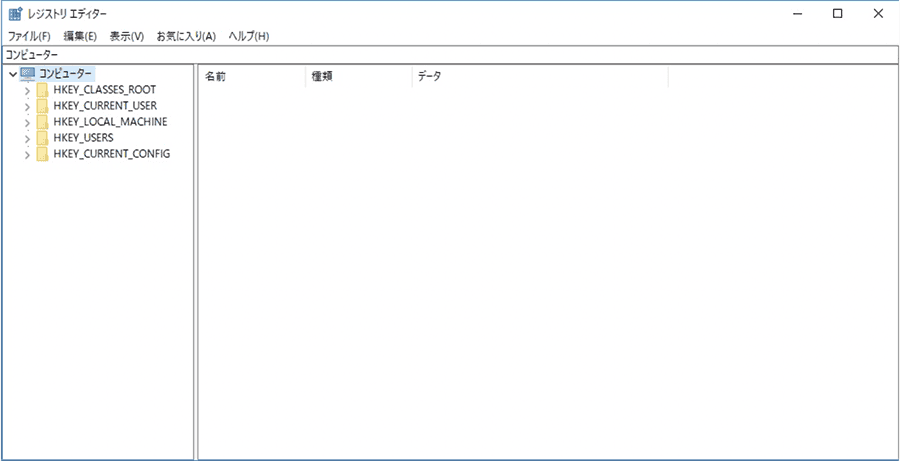
Task: Select the HKEY_LOCAL_MACHINE label
Action: coord(110,122)
